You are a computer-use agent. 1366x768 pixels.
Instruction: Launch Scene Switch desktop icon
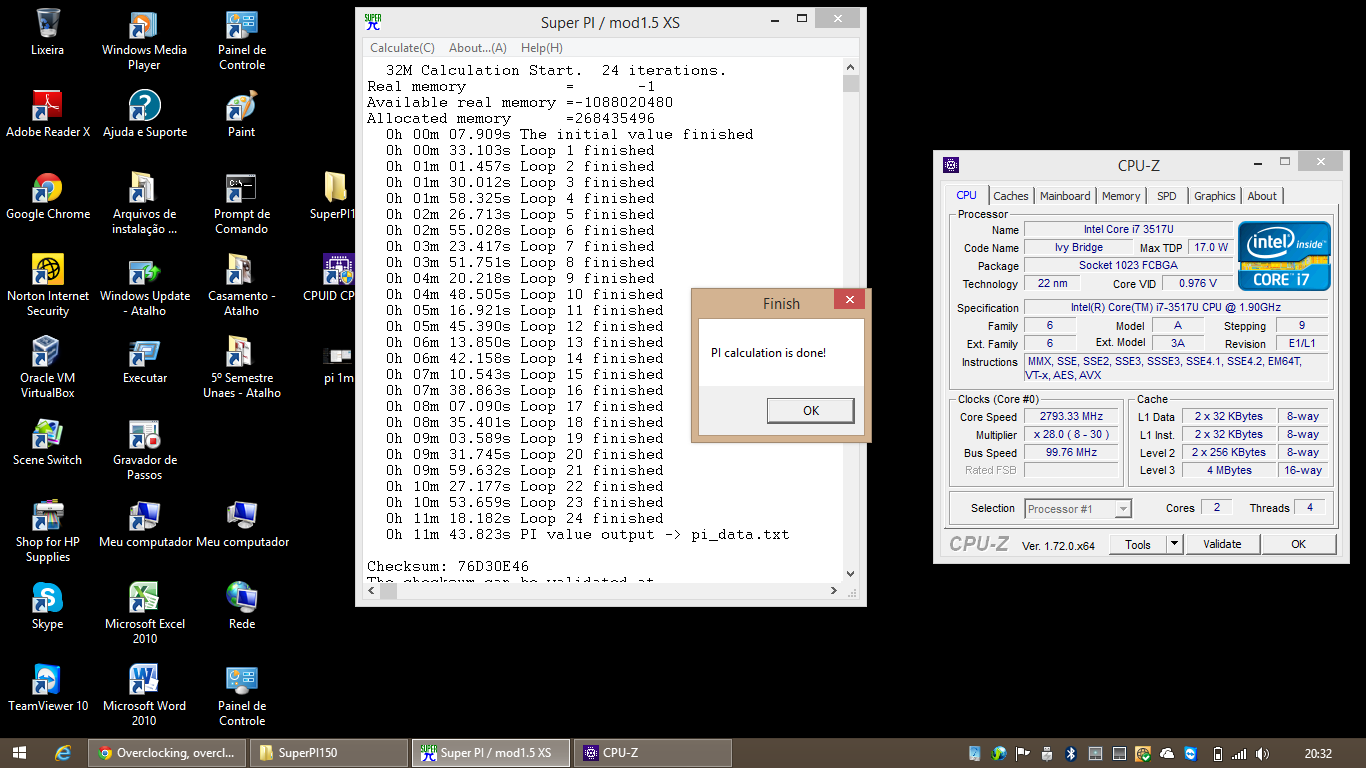[47, 442]
